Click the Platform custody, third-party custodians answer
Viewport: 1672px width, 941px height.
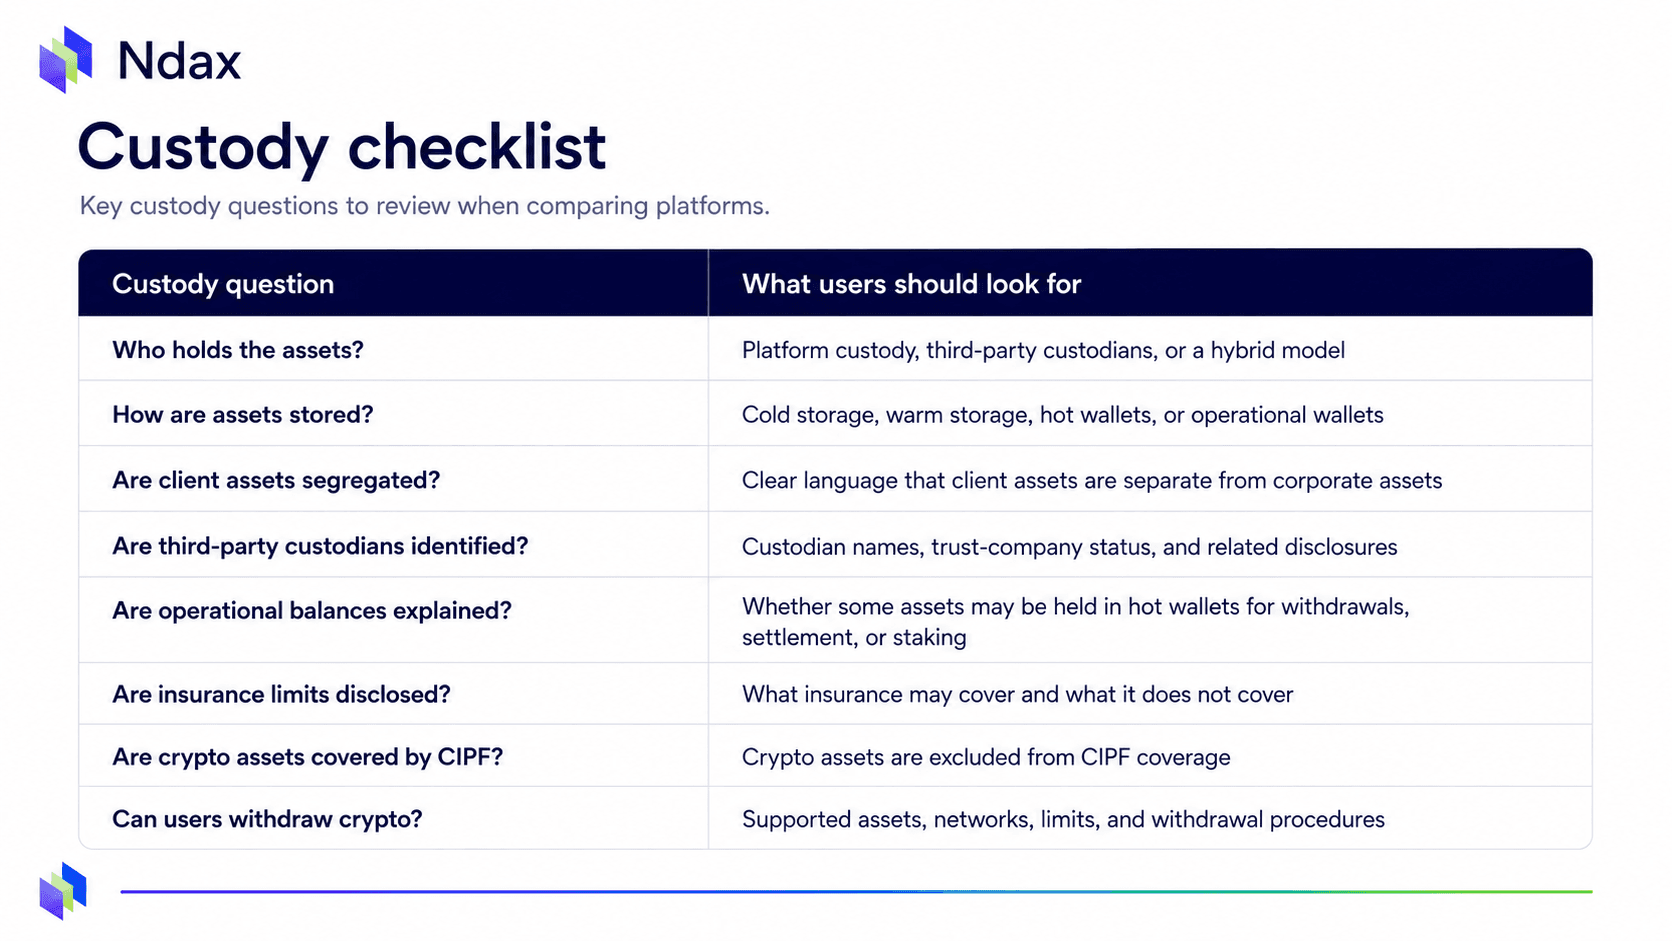pyautogui.click(x=1043, y=350)
